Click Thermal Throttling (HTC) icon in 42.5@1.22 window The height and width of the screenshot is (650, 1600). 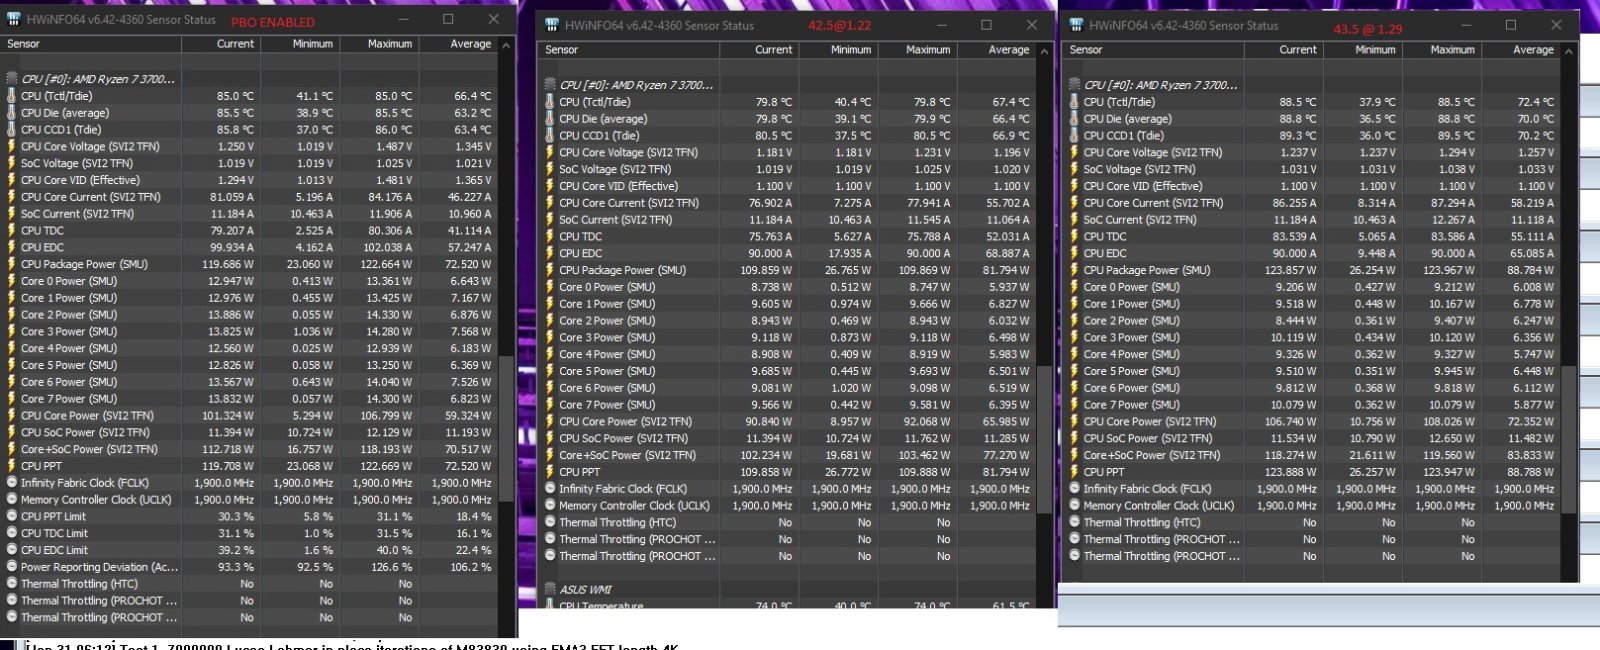pyautogui.click(x=550, y=522)
